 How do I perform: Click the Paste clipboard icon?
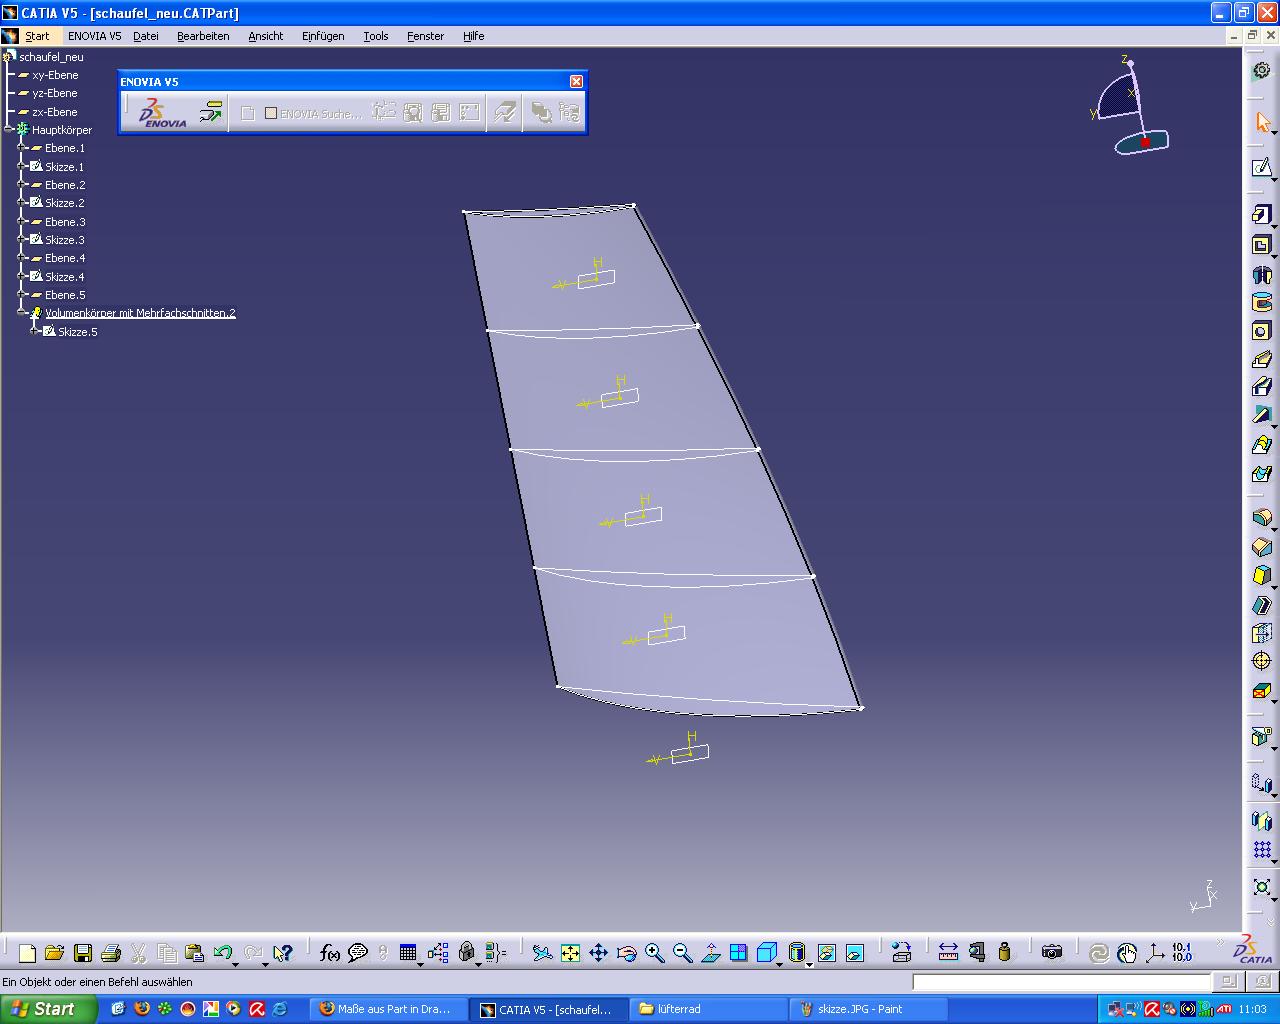coord(195,953)
